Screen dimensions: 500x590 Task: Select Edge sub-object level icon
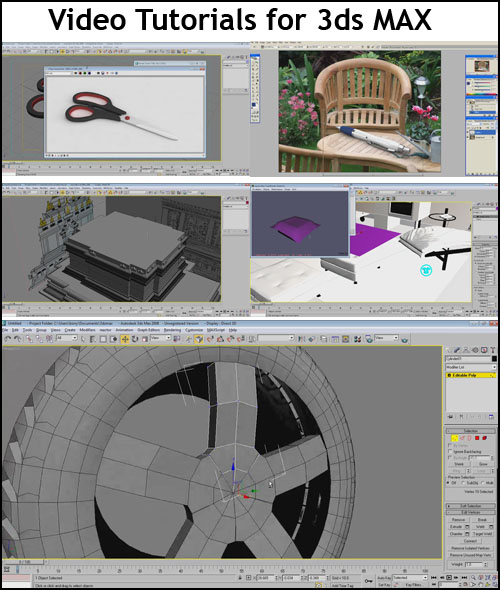(x=462, y=438)
